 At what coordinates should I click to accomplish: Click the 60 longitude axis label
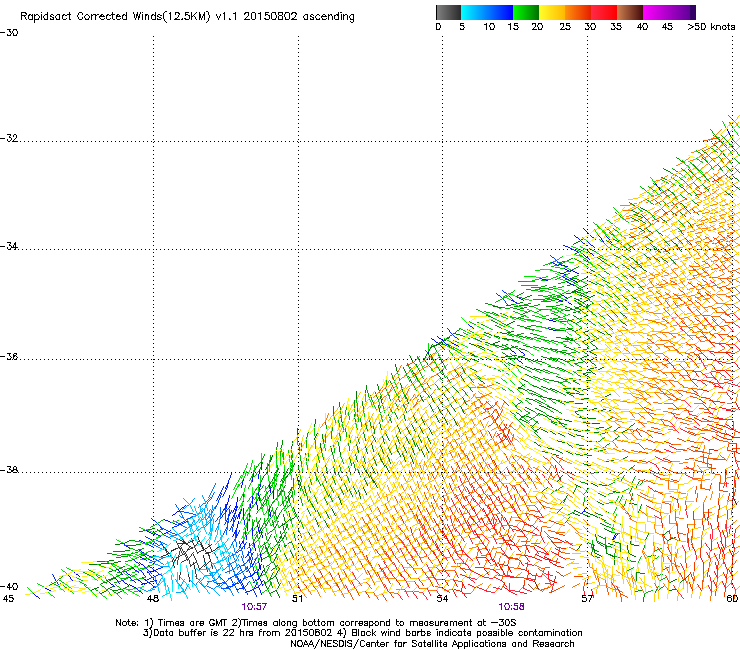(x=732, y=599)
